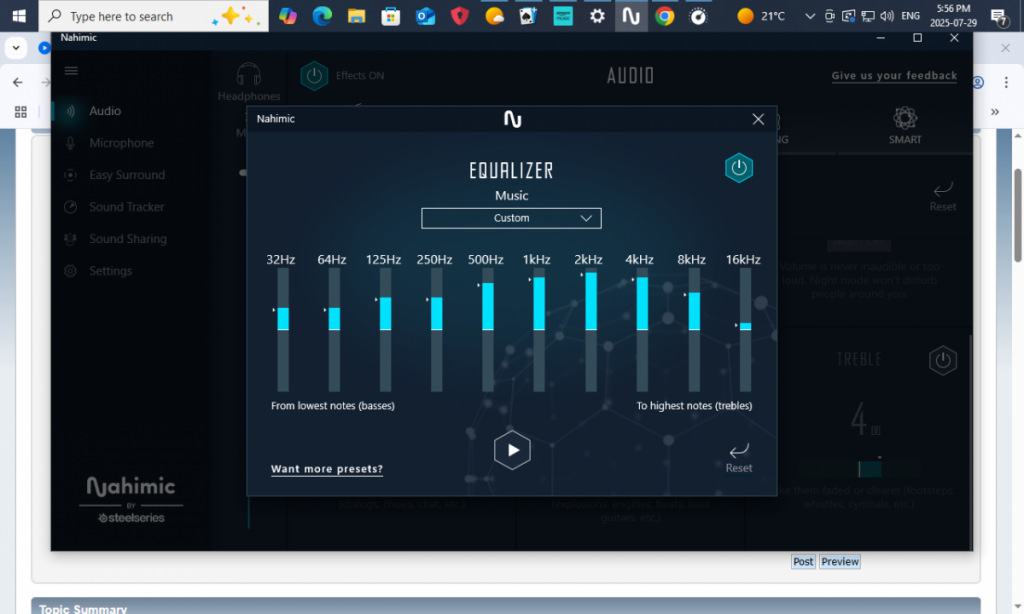1024x614 pixels.
Task: Open browser three-dot menu
Action: [x=1006, y=82]
